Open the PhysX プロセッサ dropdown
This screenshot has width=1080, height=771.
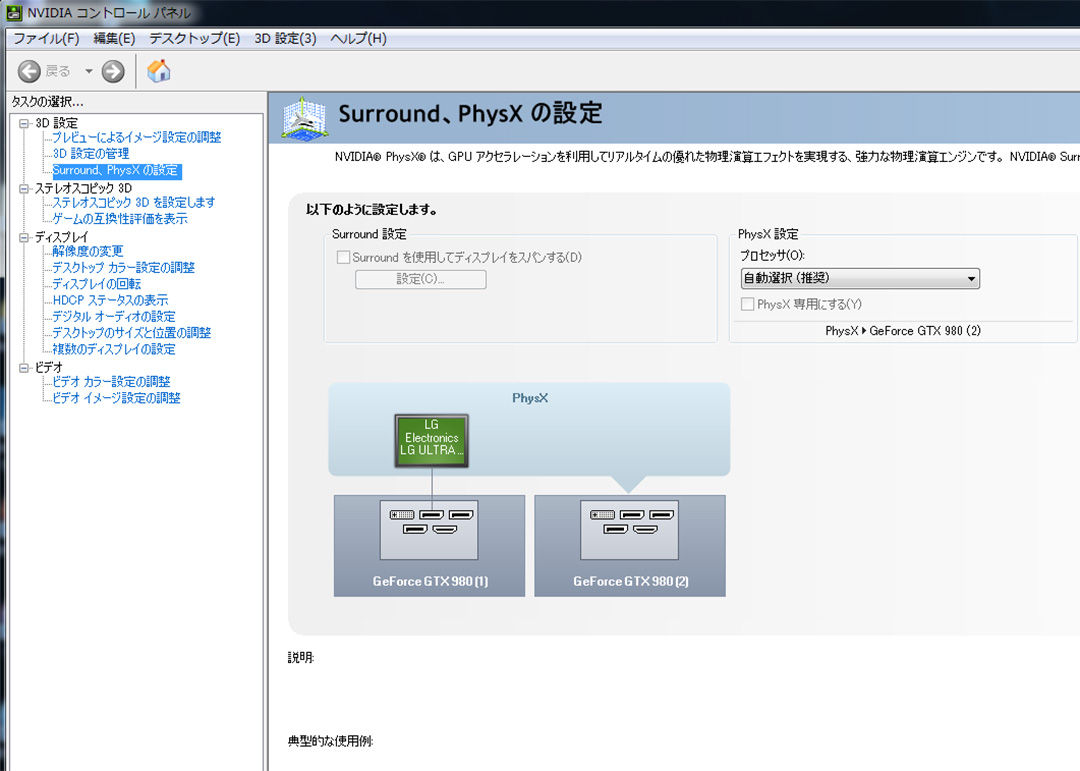click(860, 278)
